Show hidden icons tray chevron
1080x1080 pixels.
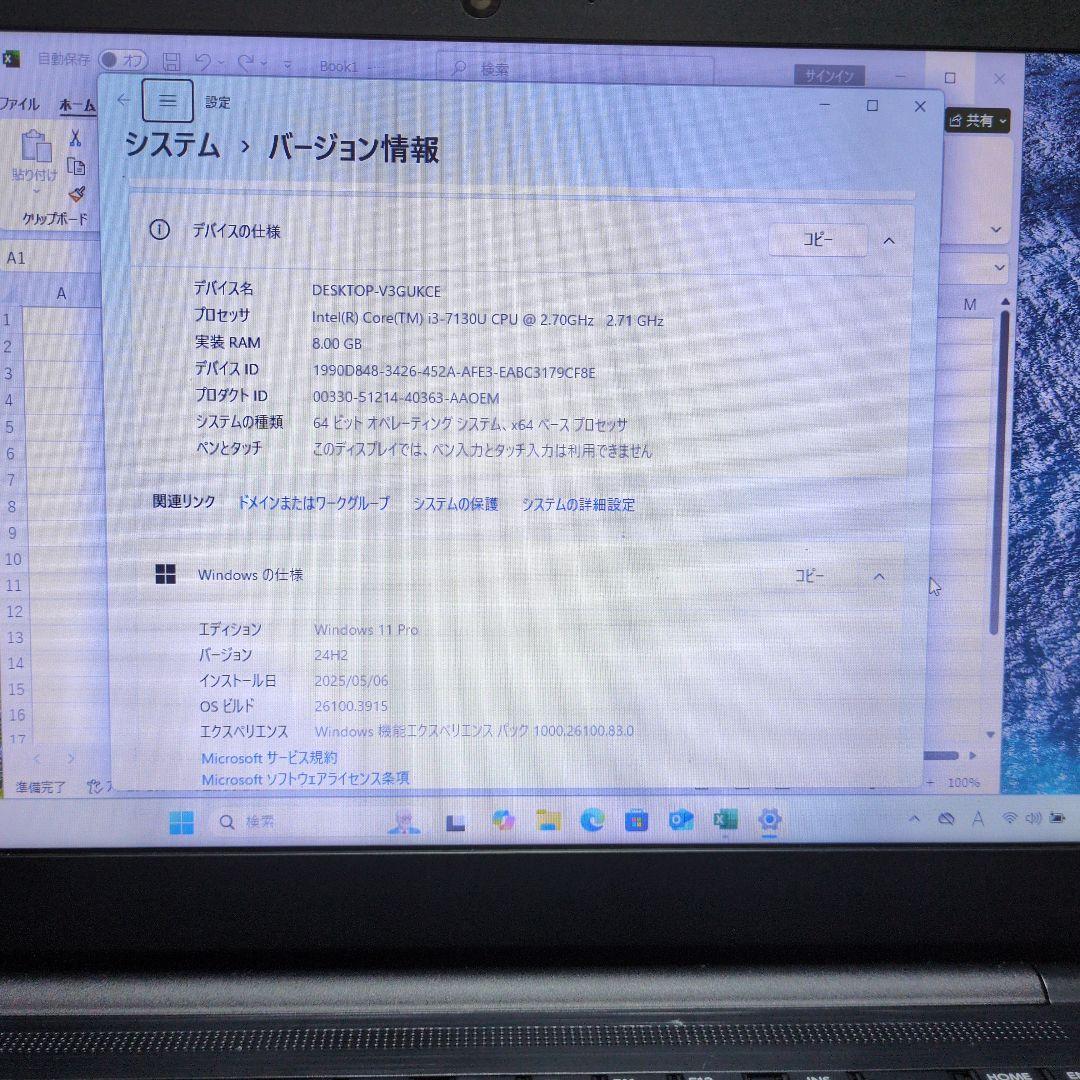914,819
